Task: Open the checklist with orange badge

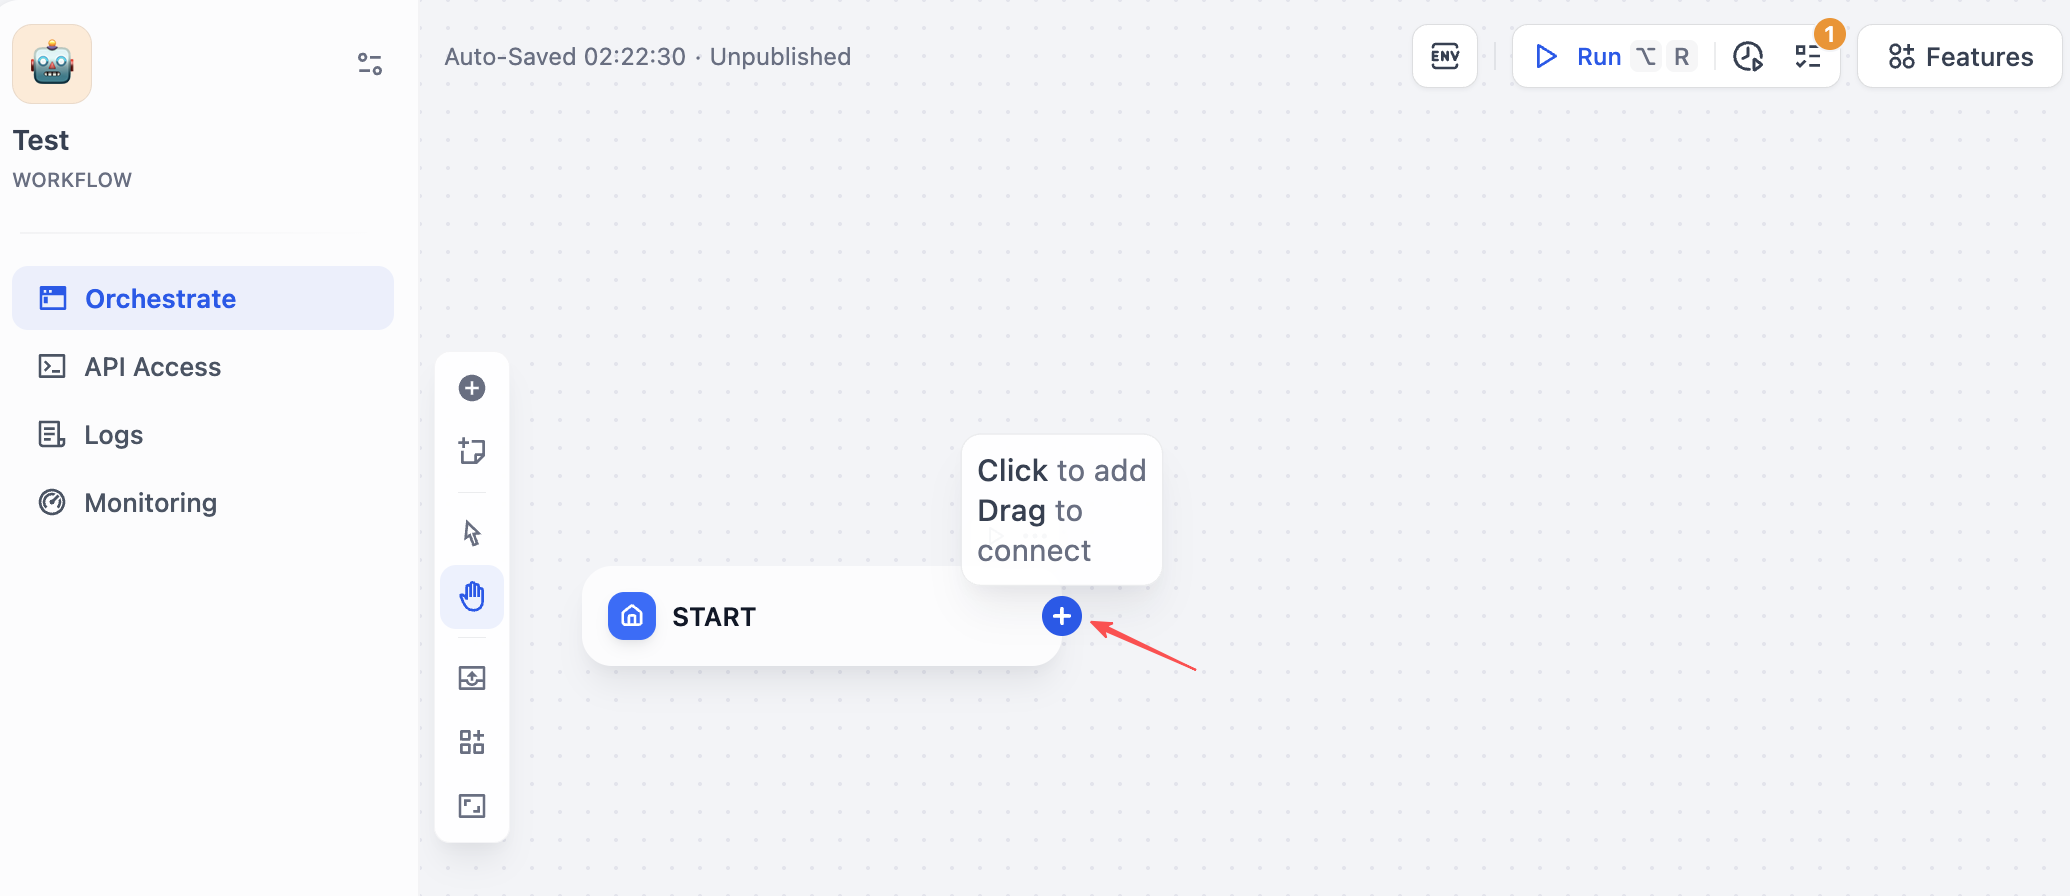Action: (x=1808, y=57)
